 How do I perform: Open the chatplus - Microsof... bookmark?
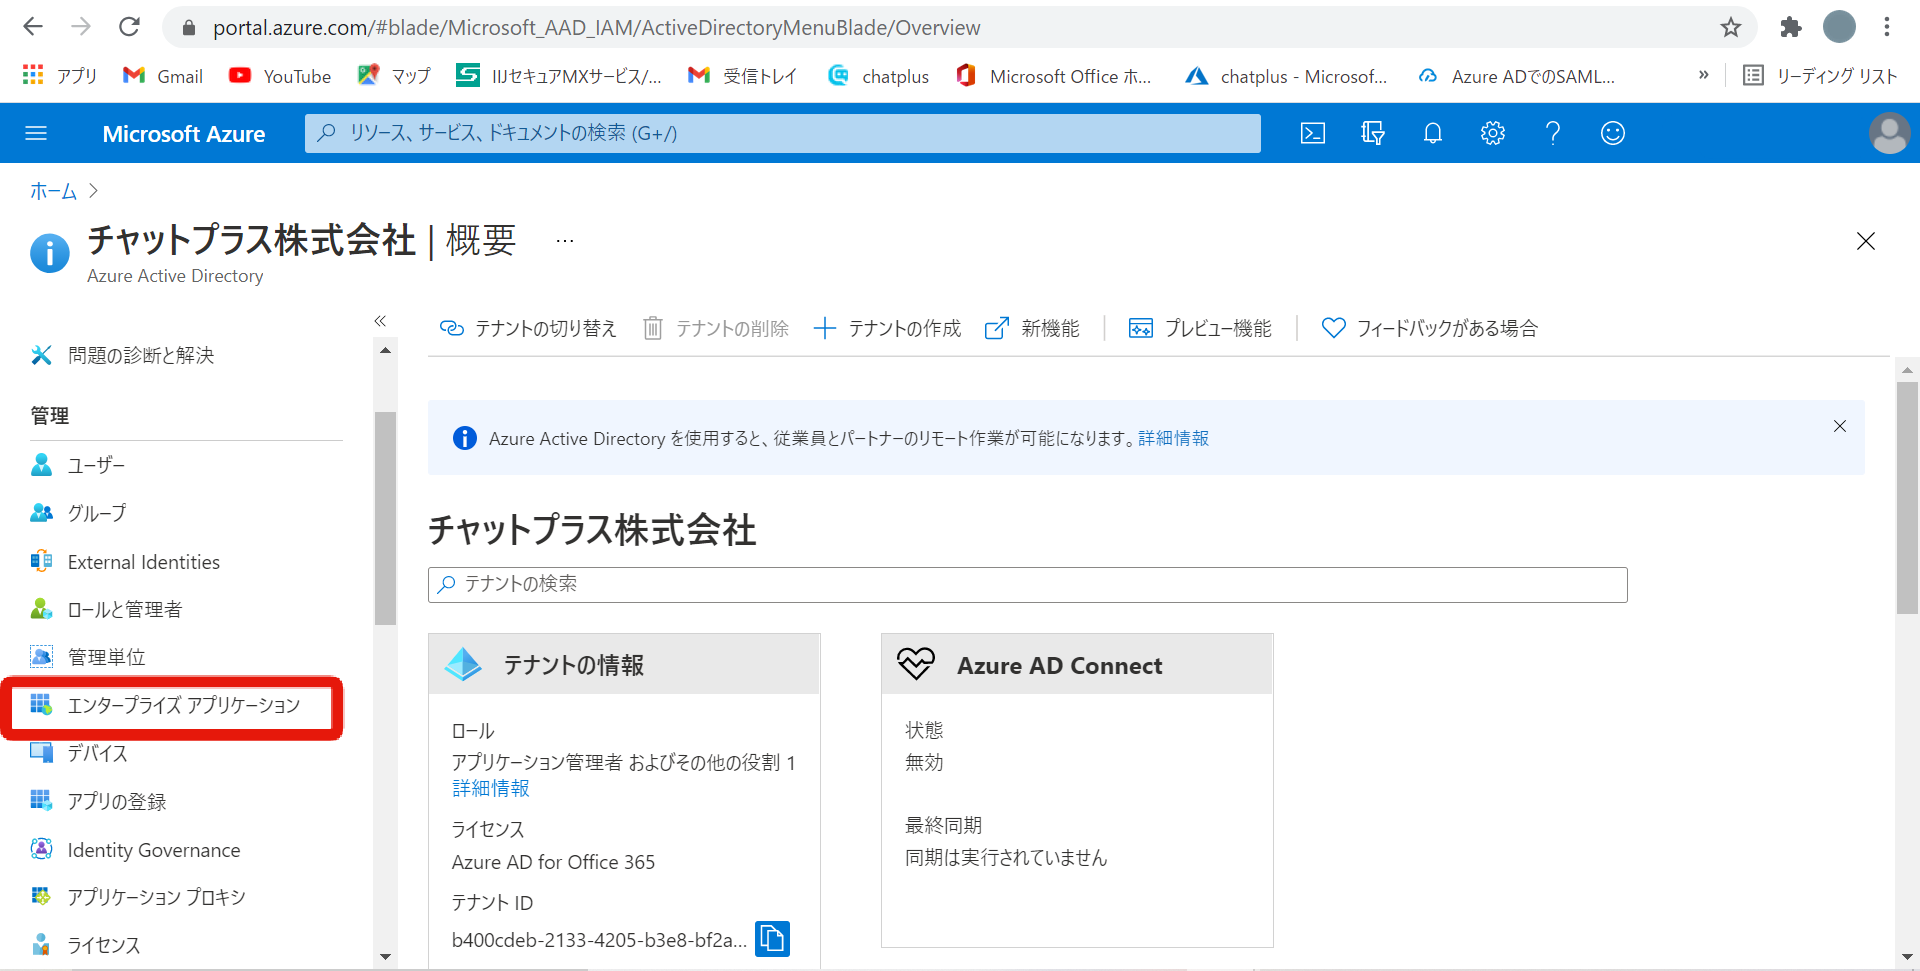coord(1286,76)
